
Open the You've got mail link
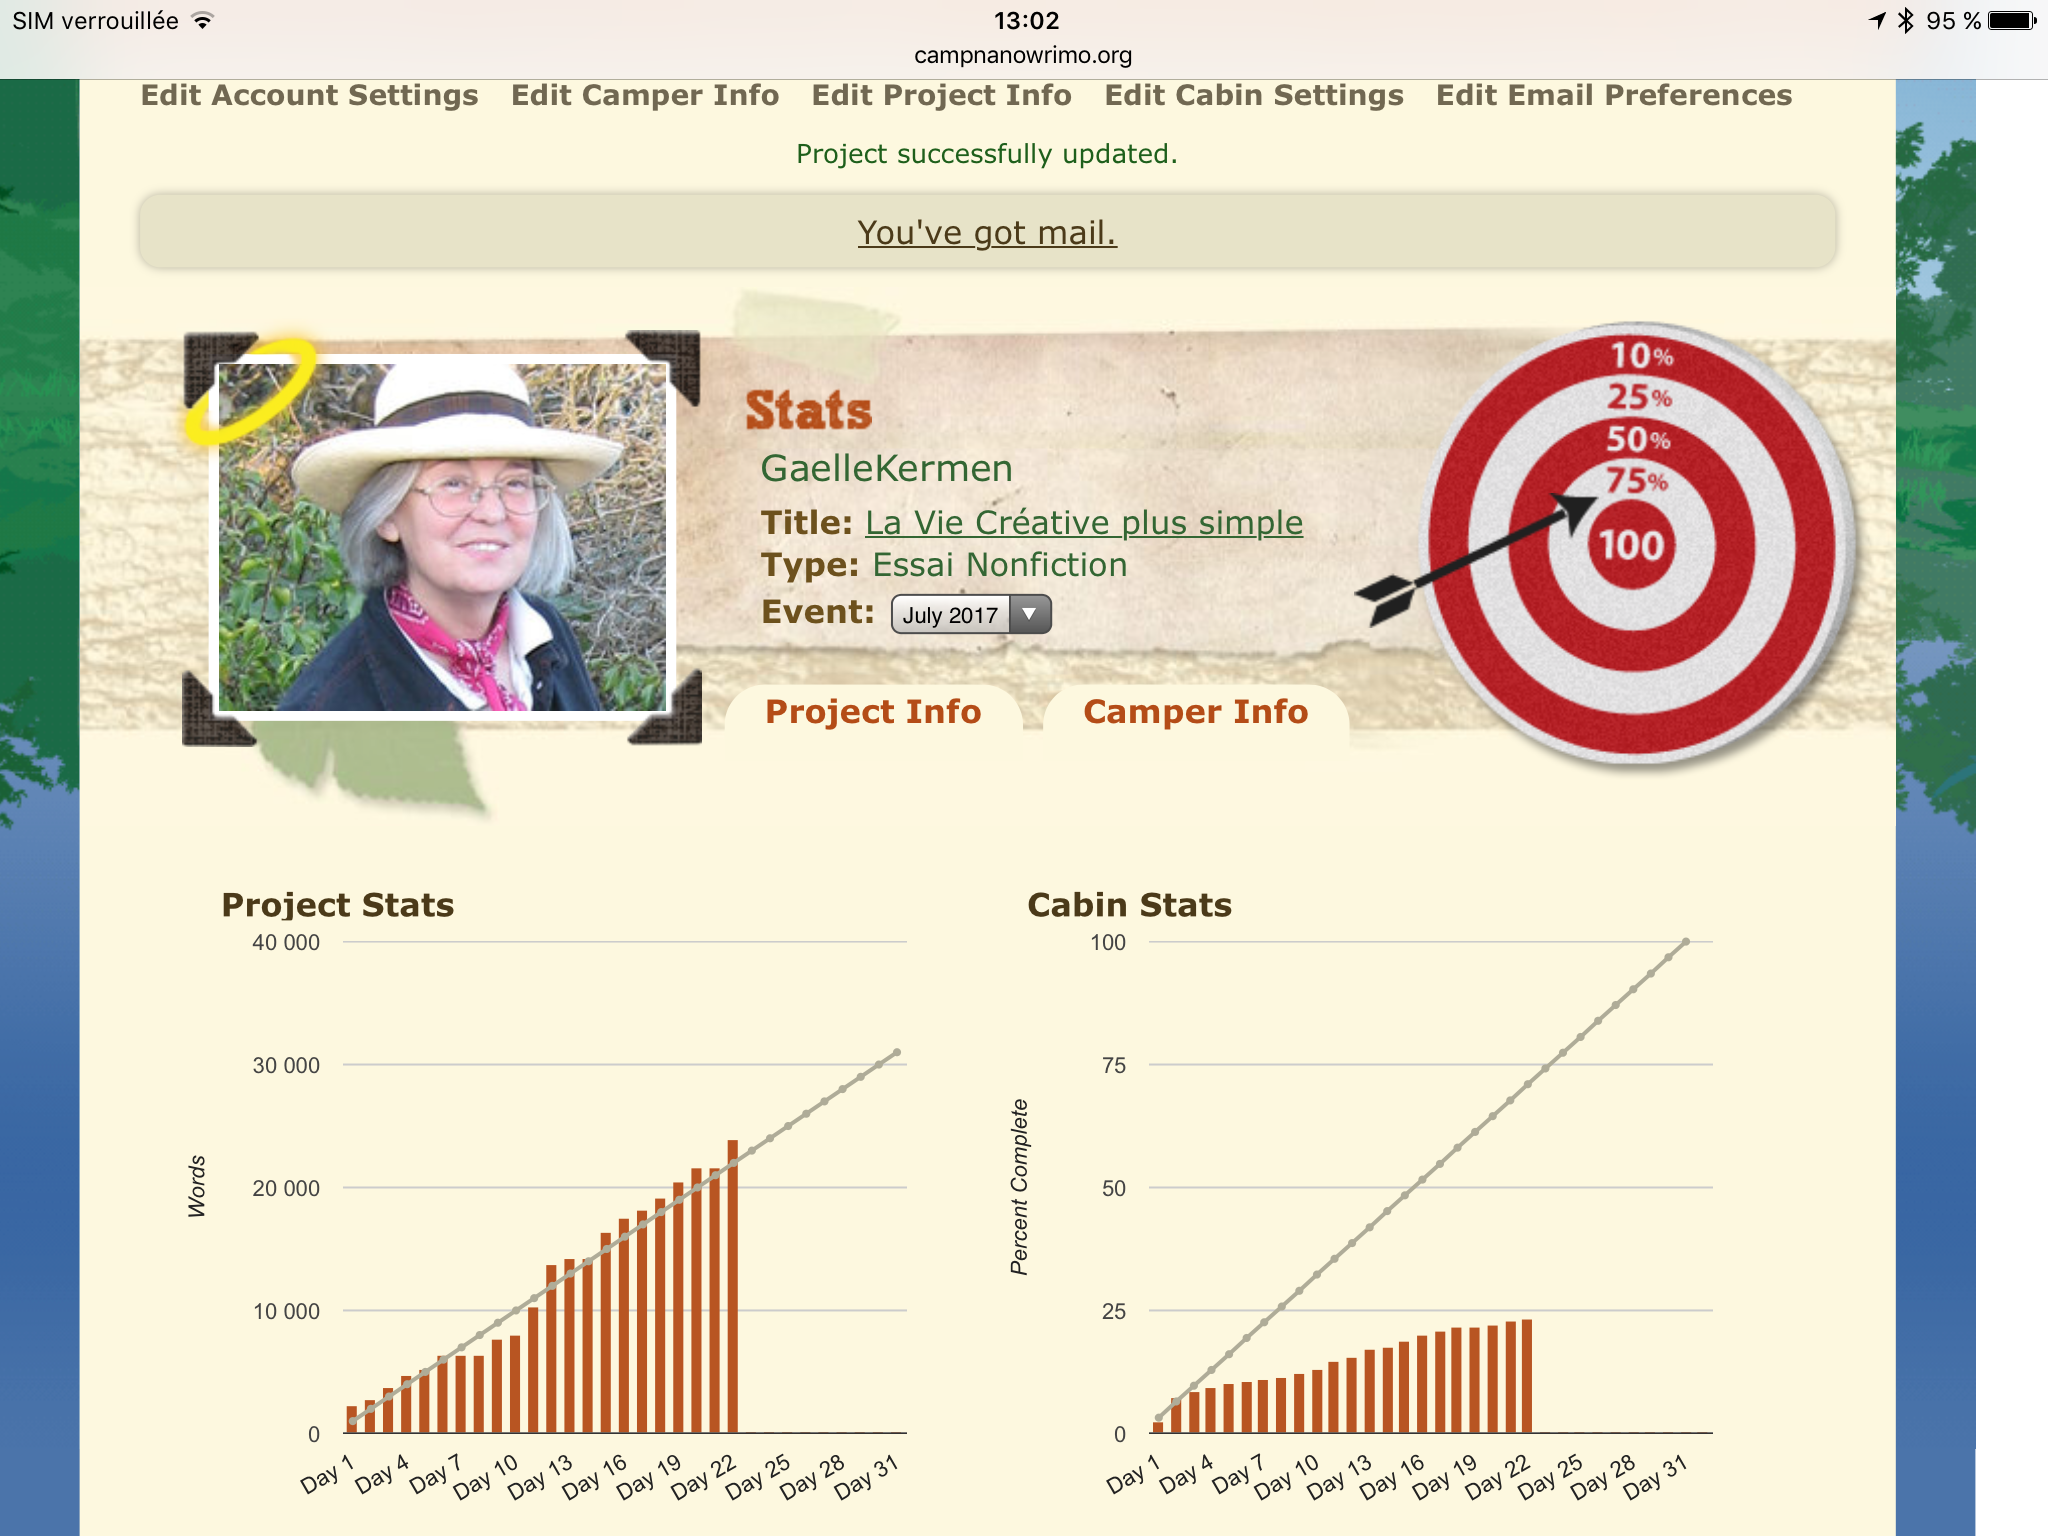(x=986, y=233)
